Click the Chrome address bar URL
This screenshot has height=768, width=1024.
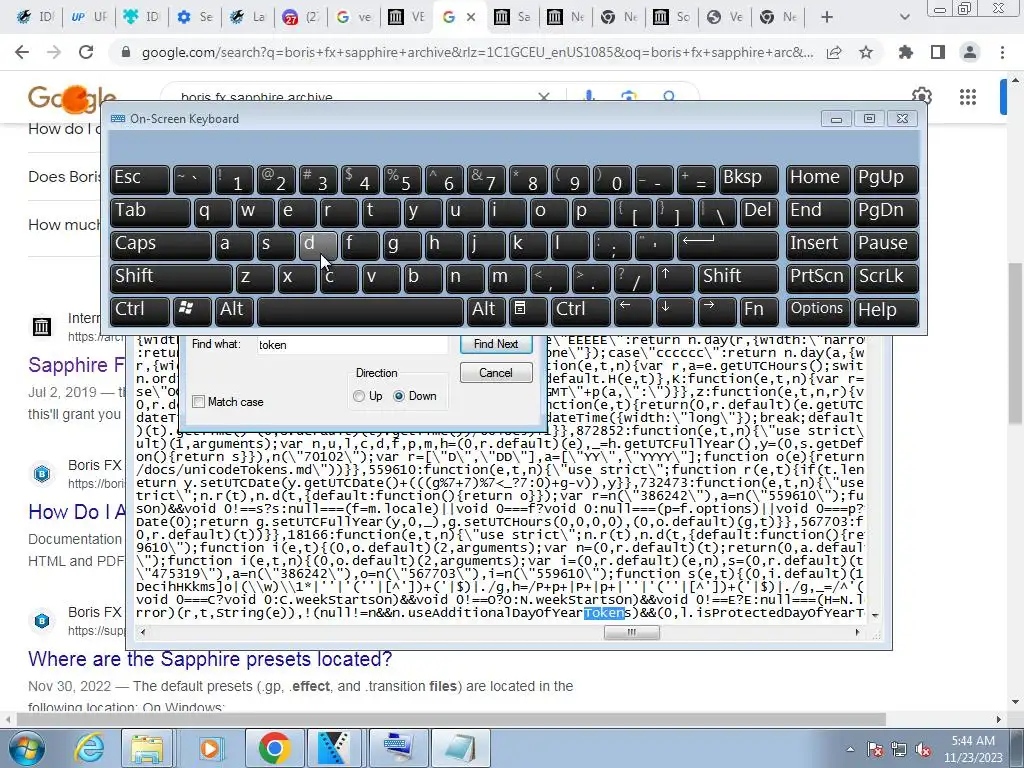pyautogui.click(x=477, y=52)
